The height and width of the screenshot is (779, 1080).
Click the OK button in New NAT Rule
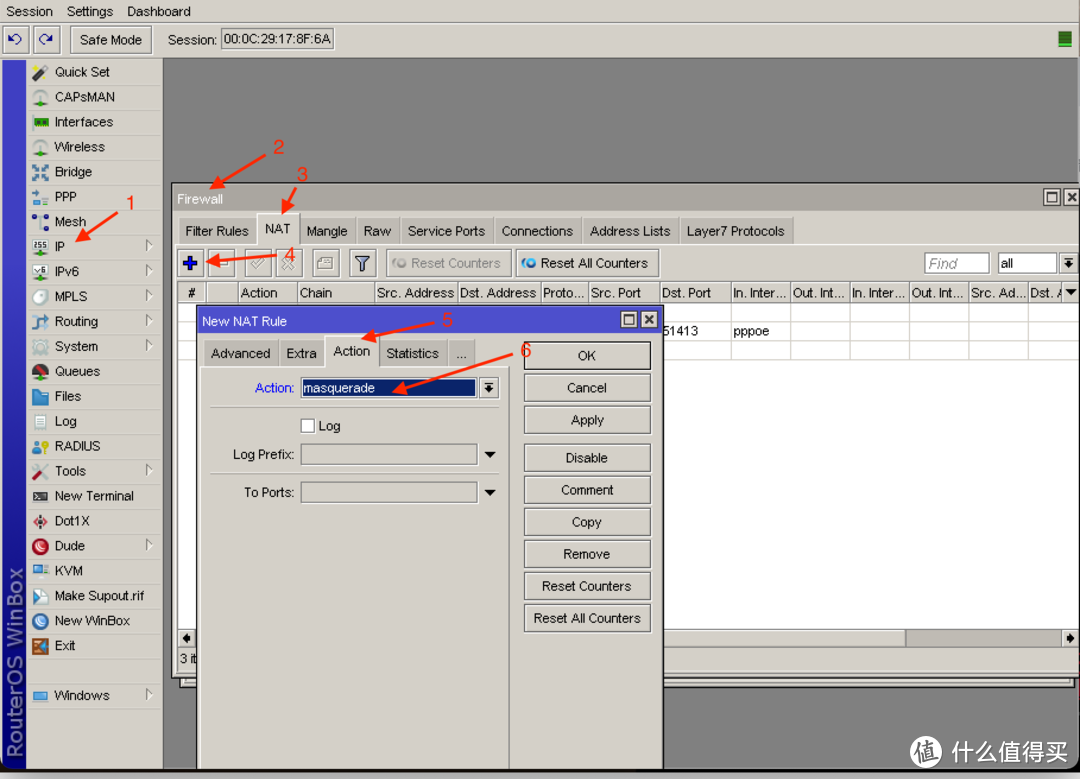586,355
